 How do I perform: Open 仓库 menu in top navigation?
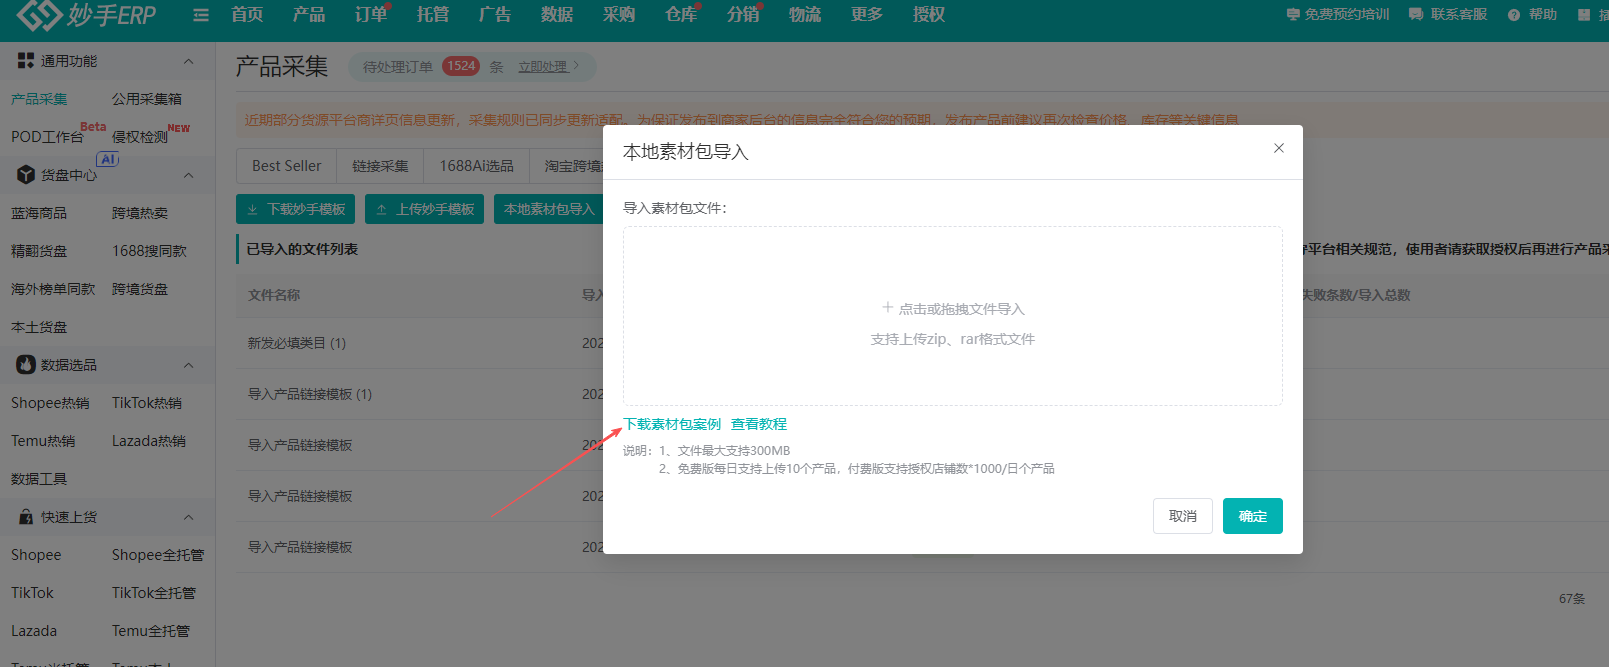tap(681, 14)
